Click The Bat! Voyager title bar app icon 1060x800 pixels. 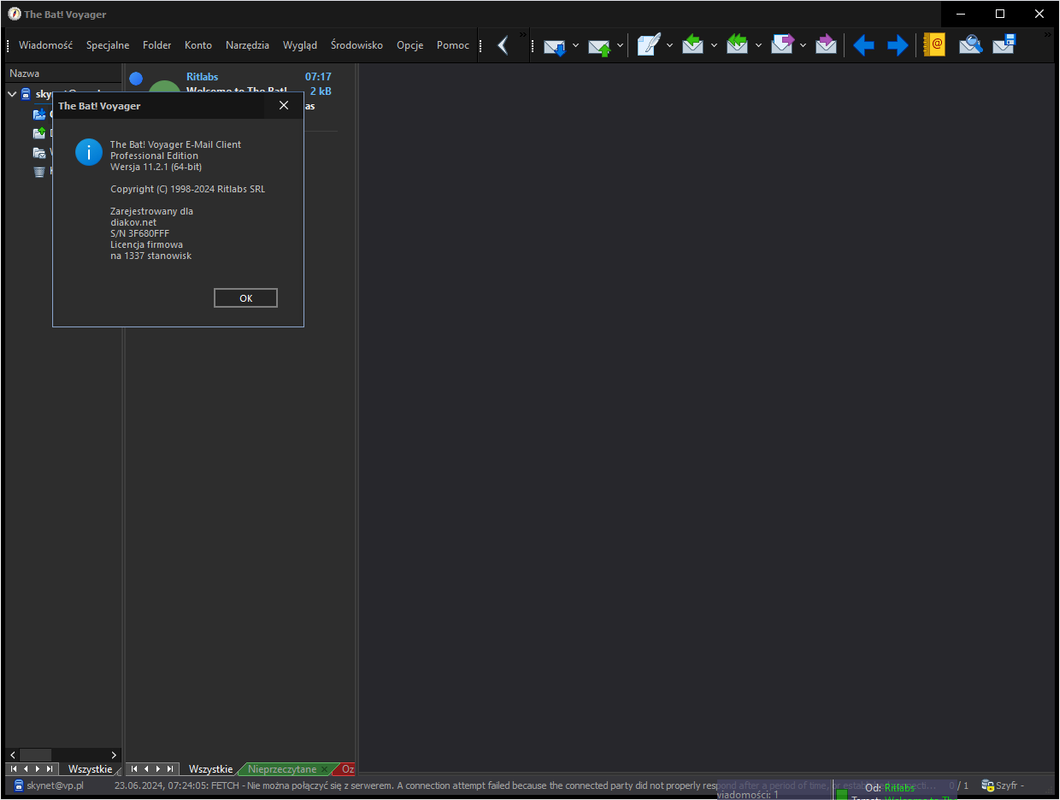click(14, 14)
